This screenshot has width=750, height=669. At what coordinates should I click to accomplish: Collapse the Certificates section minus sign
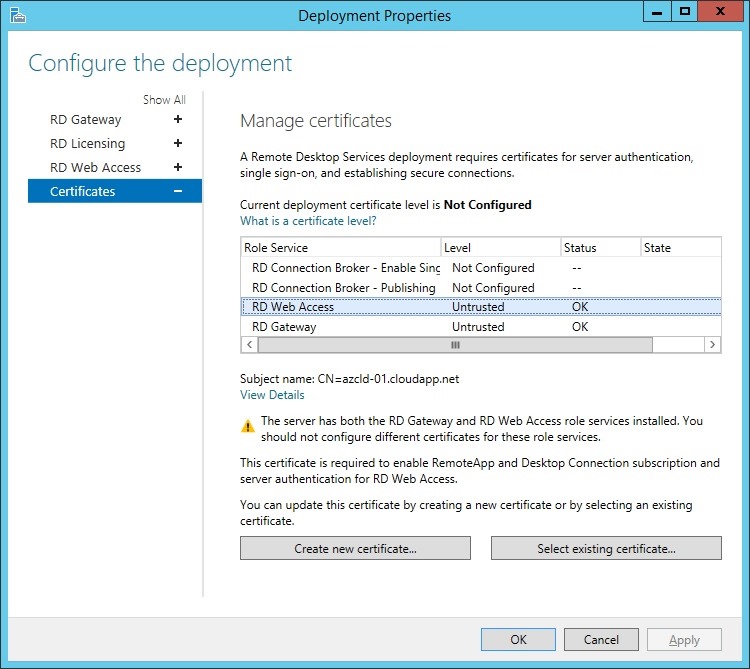178,191
